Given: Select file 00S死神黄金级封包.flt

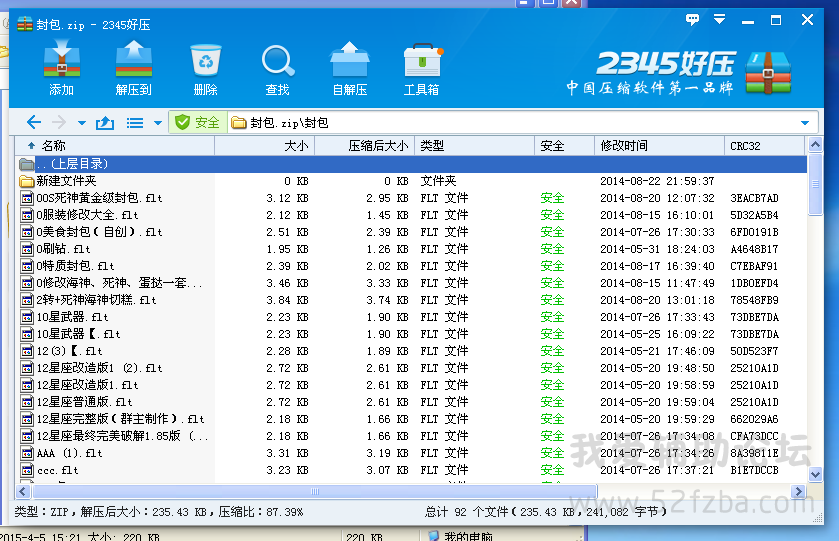Looking at the screenshot, I should 411,198.
